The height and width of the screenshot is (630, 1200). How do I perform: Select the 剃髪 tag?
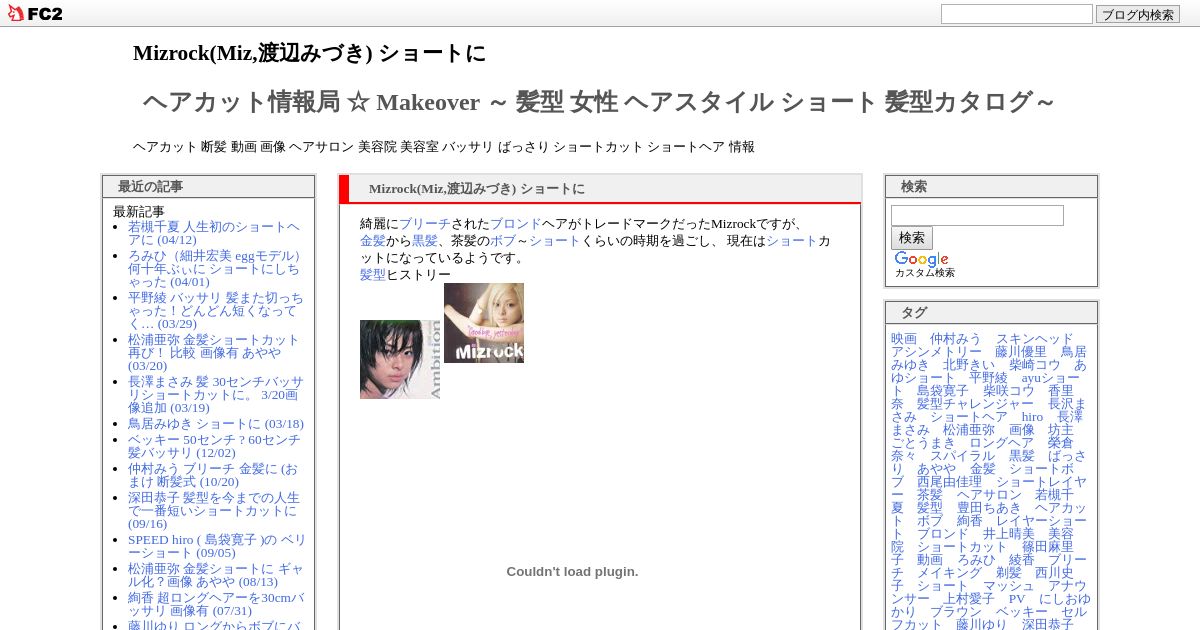coord(1008,573)
